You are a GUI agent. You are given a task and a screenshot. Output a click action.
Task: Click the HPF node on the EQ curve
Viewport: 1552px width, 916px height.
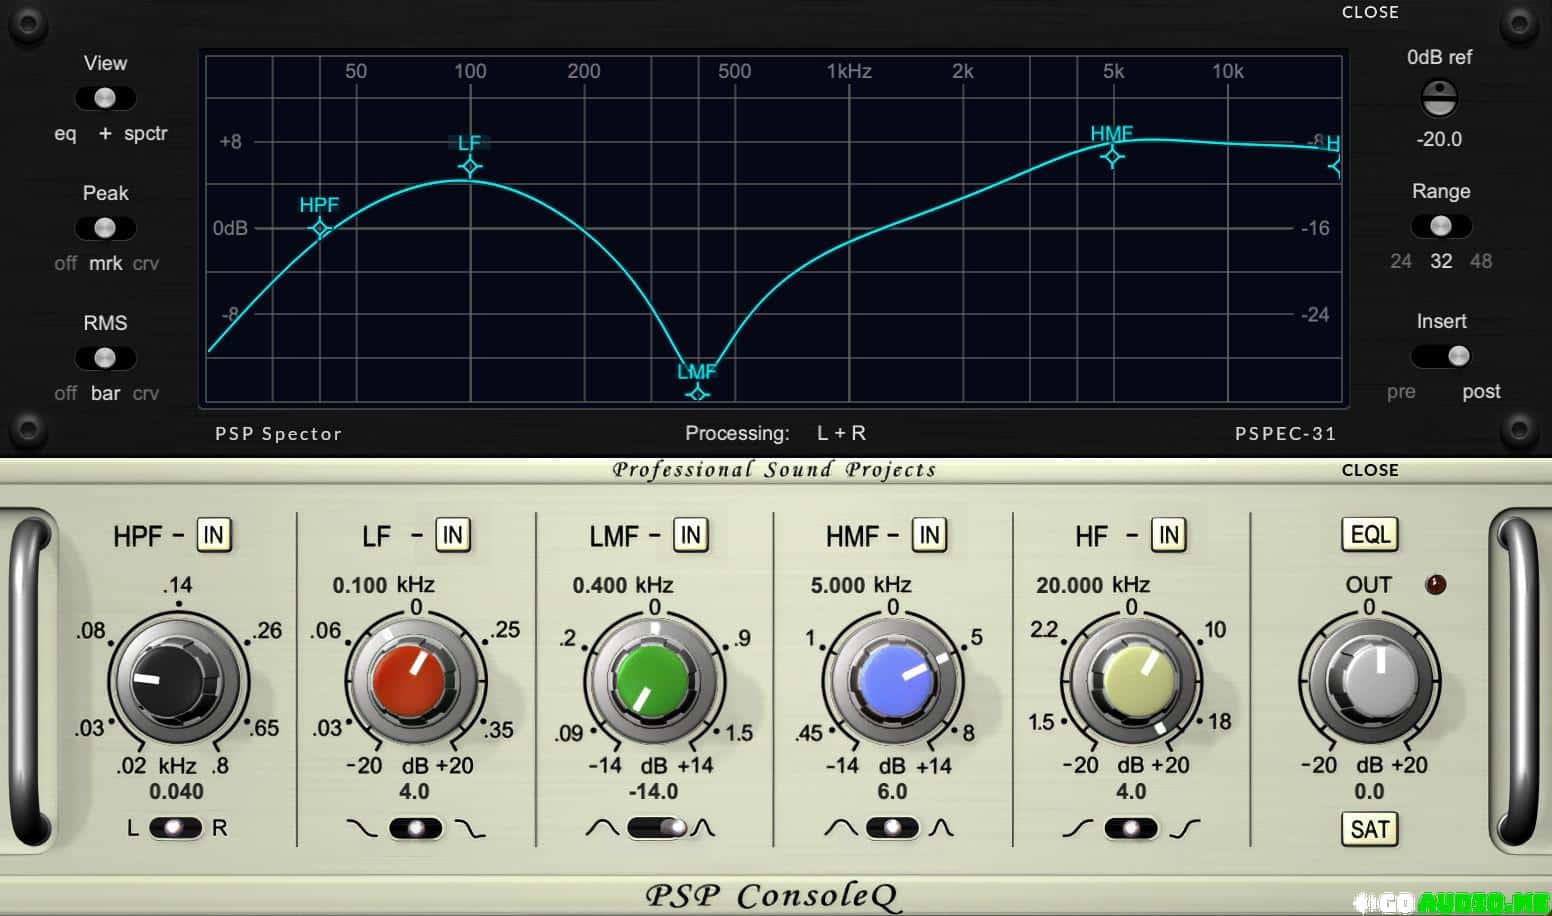(x=320, y=229)
